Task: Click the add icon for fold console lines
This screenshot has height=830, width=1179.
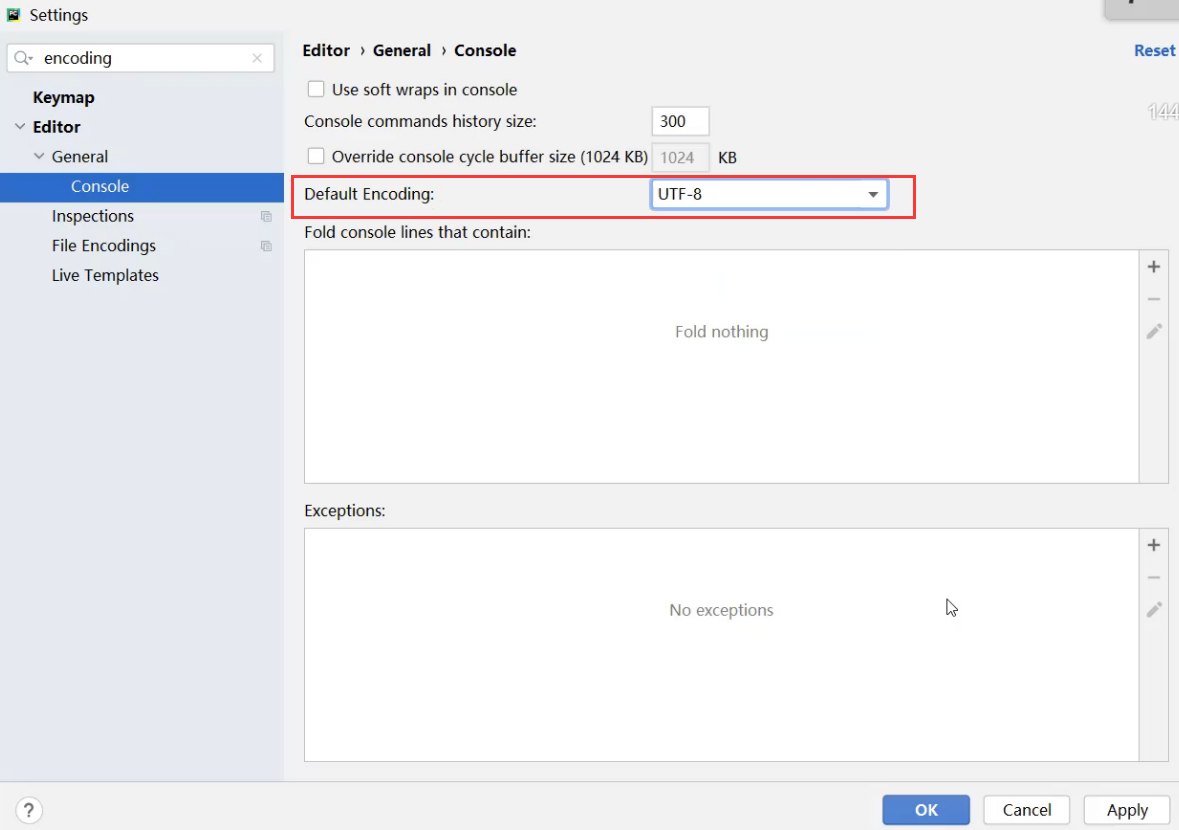Action: [1153, 267]
